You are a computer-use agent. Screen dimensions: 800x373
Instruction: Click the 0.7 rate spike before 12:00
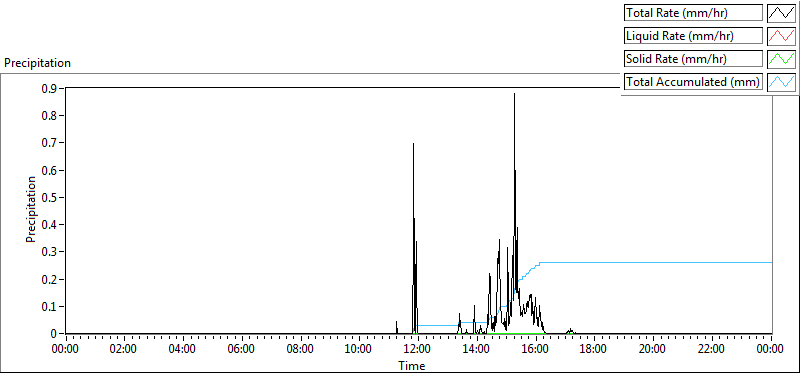click(x=413, y=144)
